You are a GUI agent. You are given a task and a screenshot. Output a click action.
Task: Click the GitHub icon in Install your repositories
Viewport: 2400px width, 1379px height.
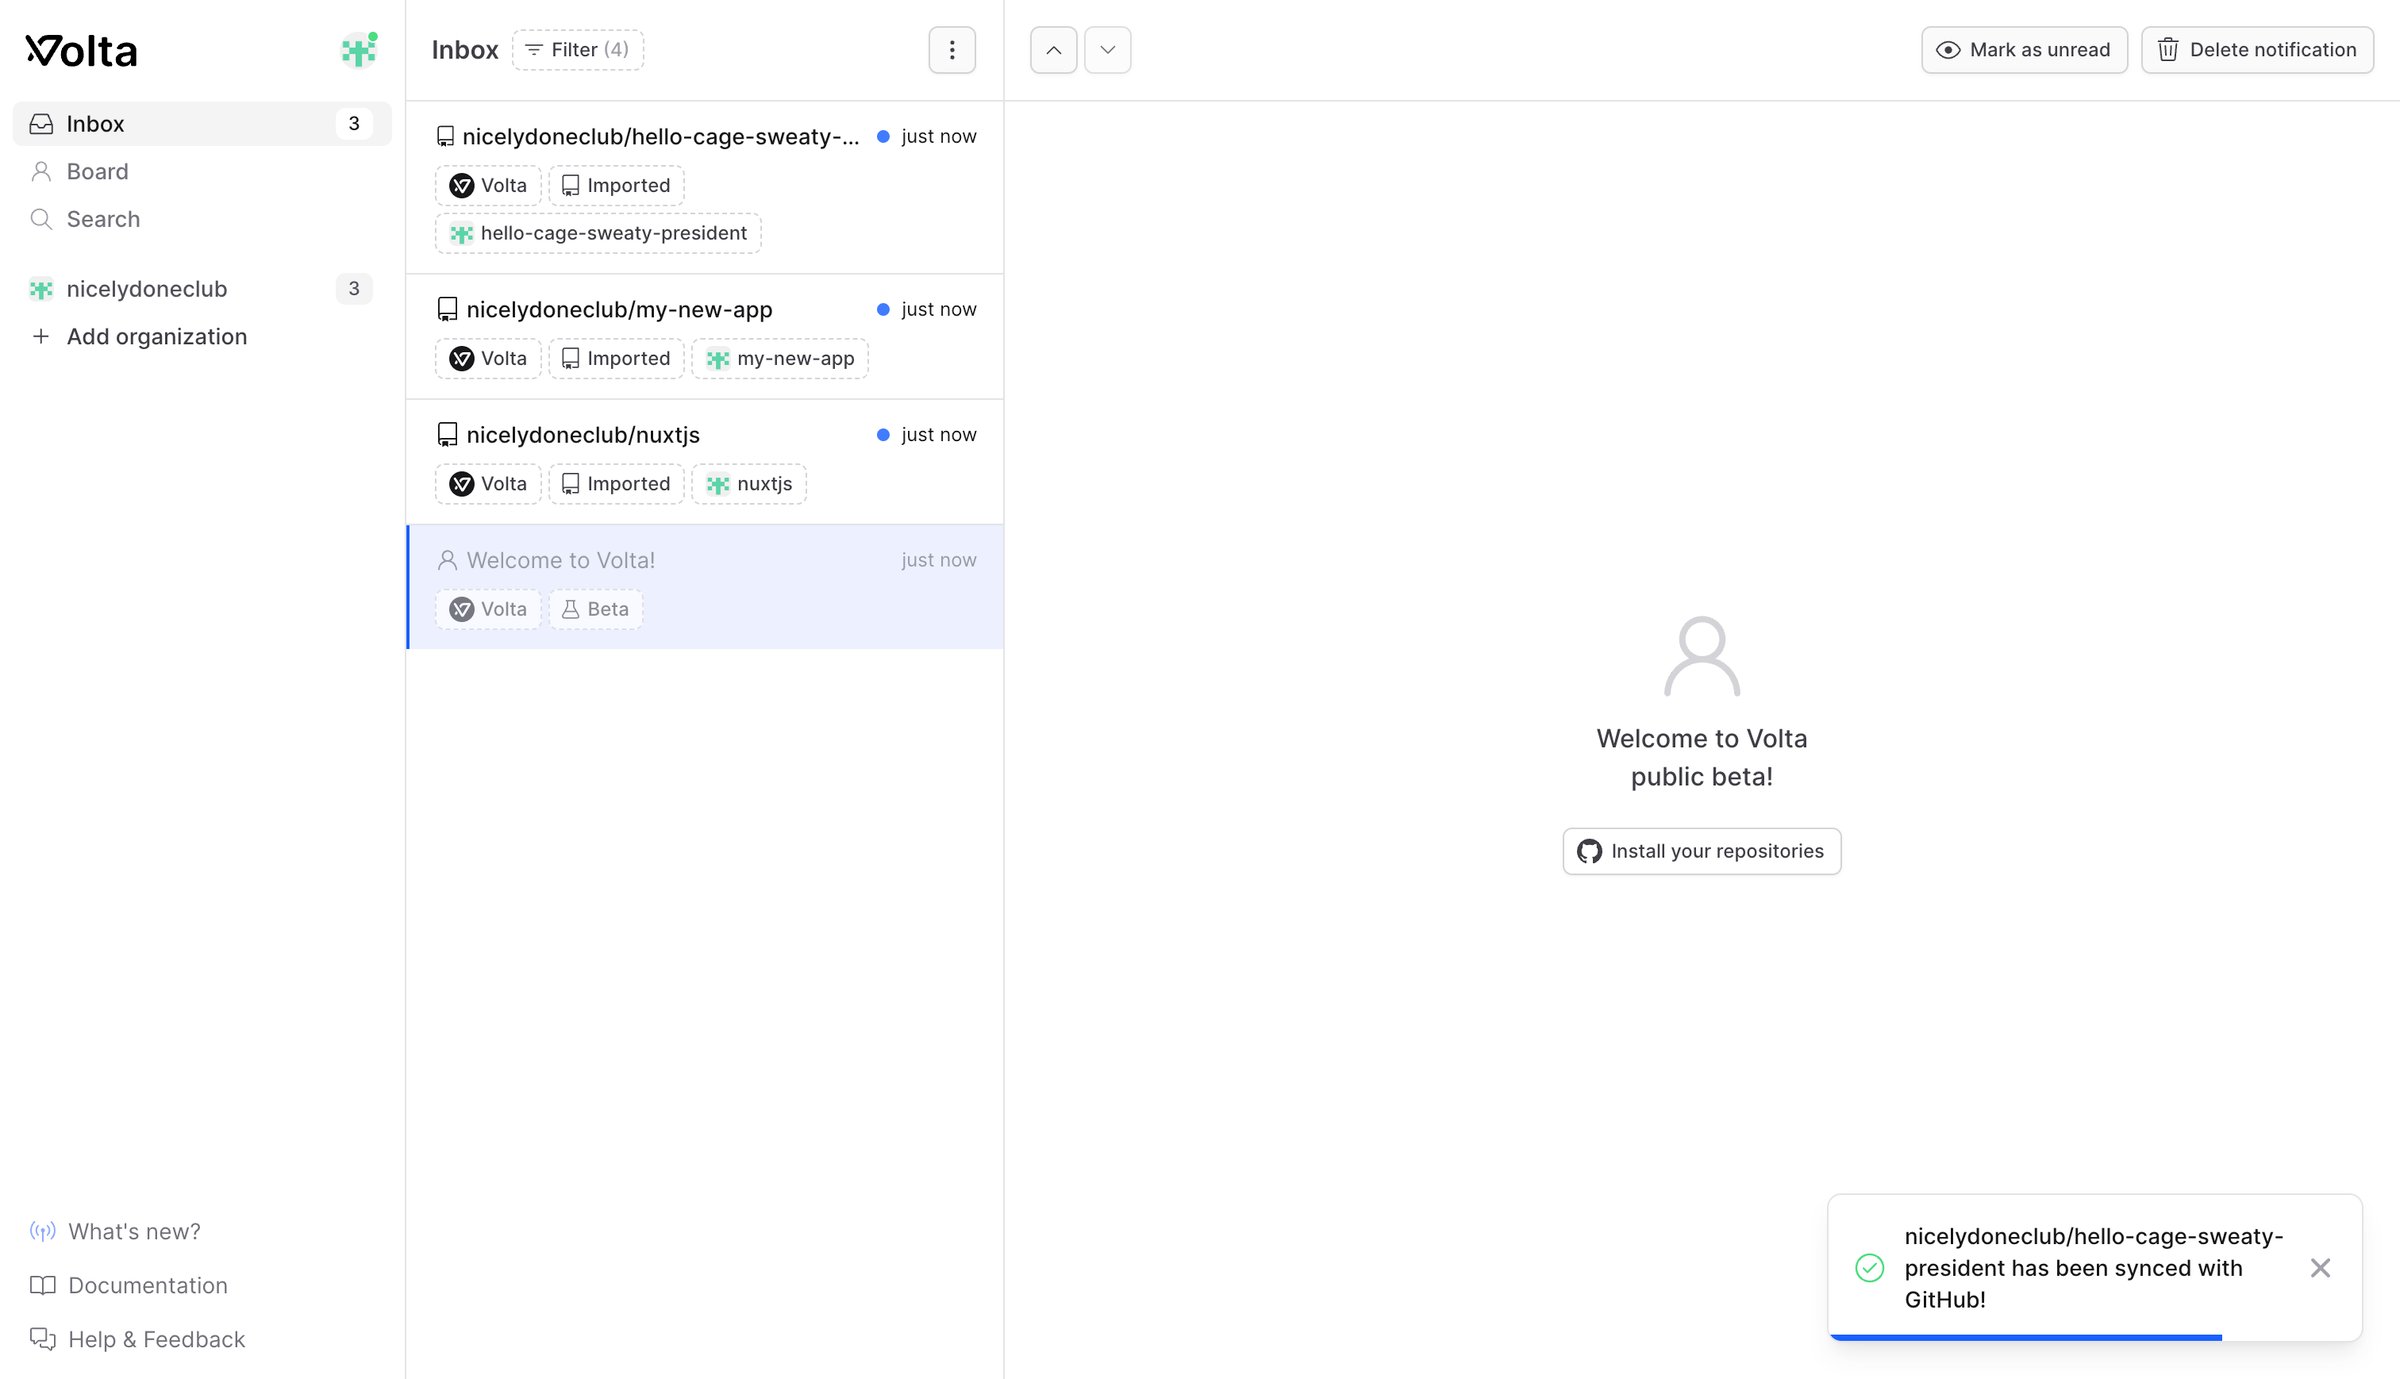(x=1589, y=852)
